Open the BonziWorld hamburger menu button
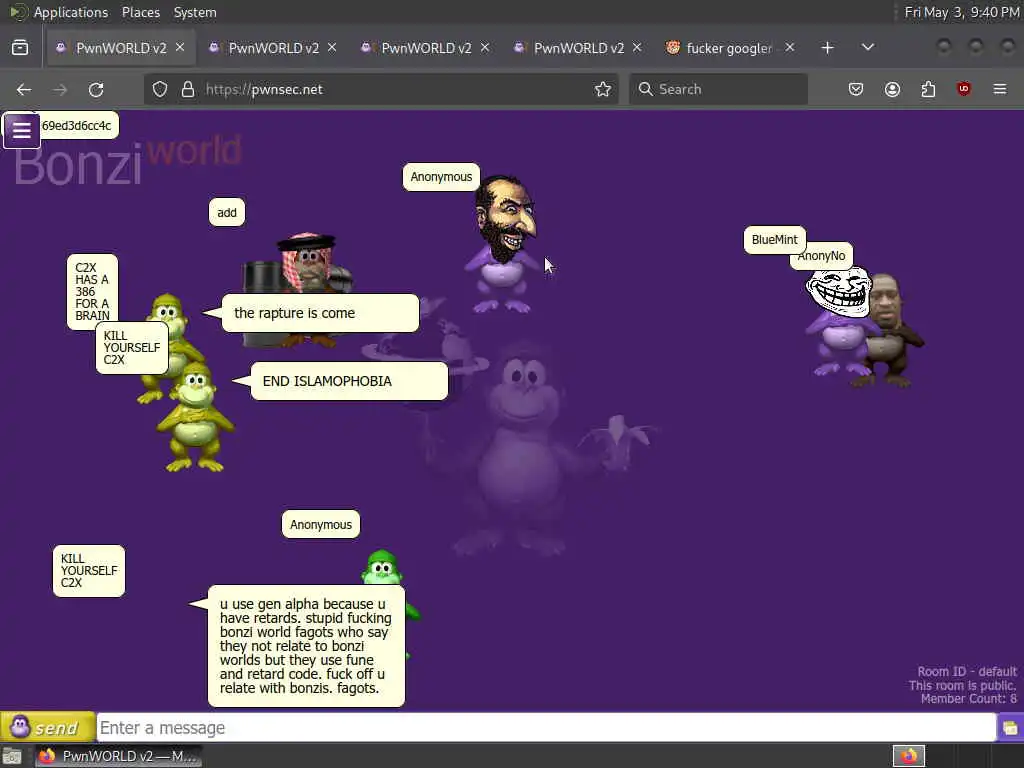The width and height of the screenshot is (1024, 768). point(22,130)
